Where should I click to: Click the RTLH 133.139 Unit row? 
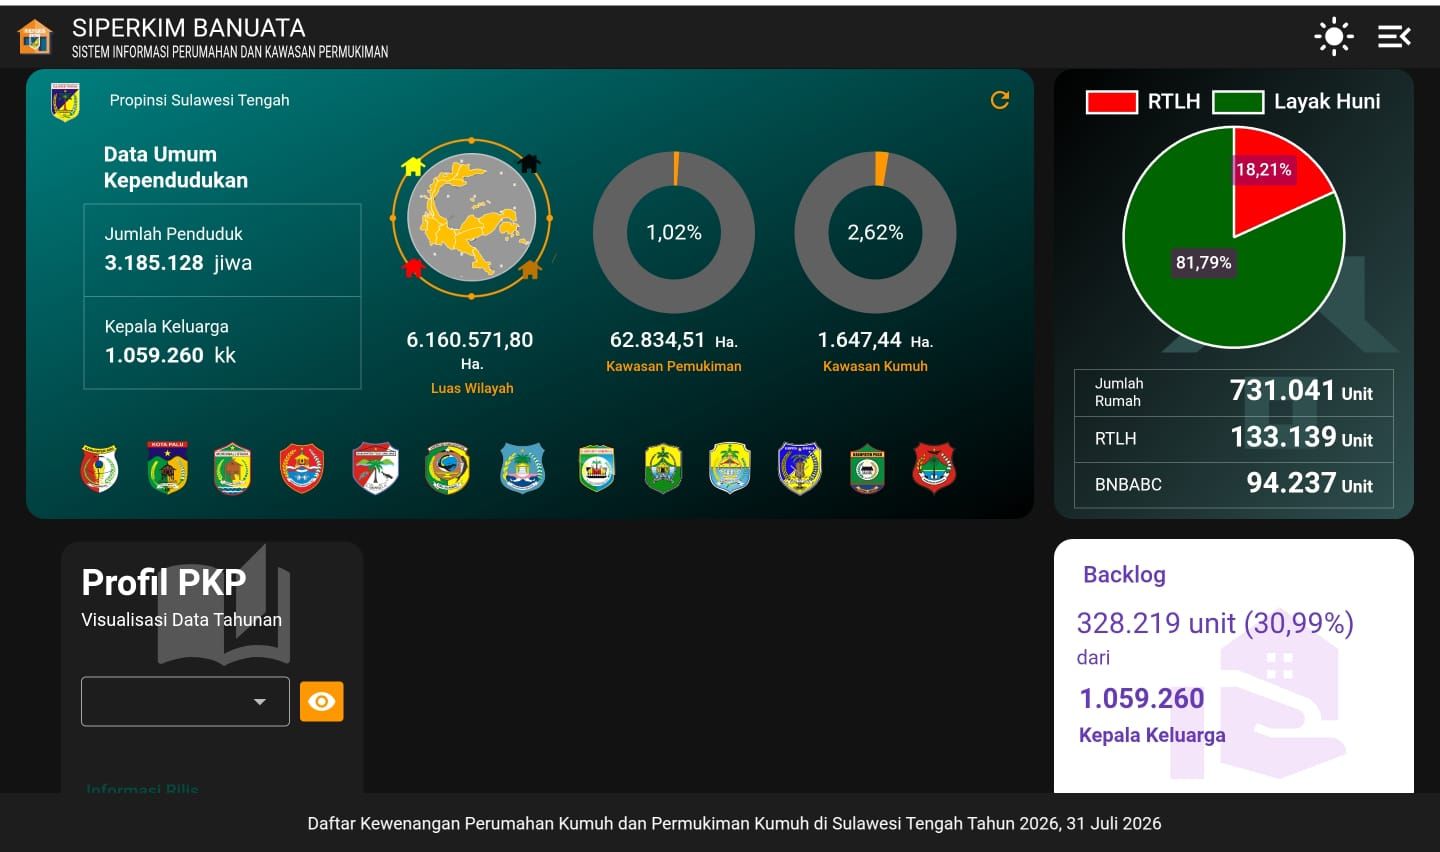[1234, 439]
